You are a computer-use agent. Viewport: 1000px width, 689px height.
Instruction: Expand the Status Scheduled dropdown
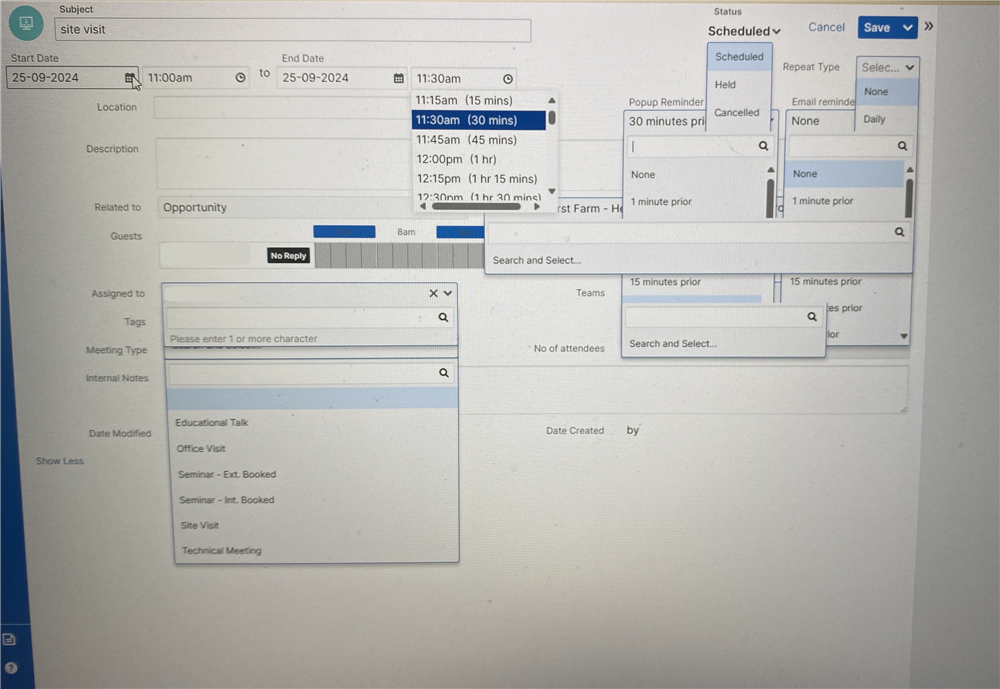pos(744,31)
